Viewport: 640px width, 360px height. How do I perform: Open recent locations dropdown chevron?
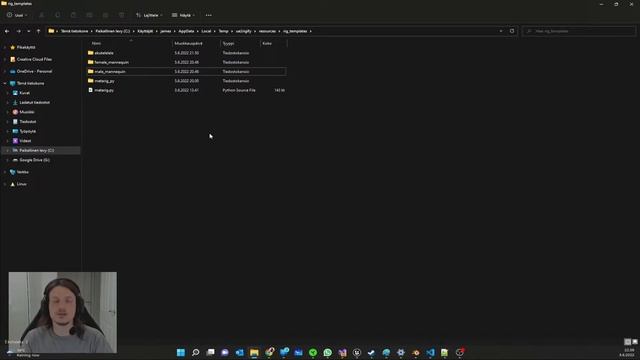click(x=28, y=31)
